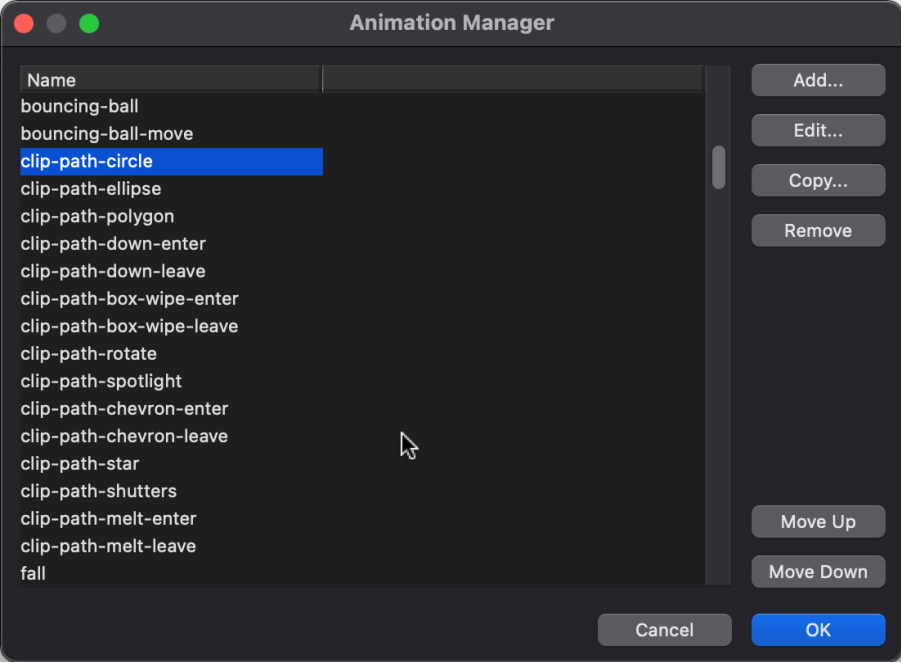902x663 pixels.
Task: Pick the clip-path-spotlight animation
Action: (x=171, y=381)
